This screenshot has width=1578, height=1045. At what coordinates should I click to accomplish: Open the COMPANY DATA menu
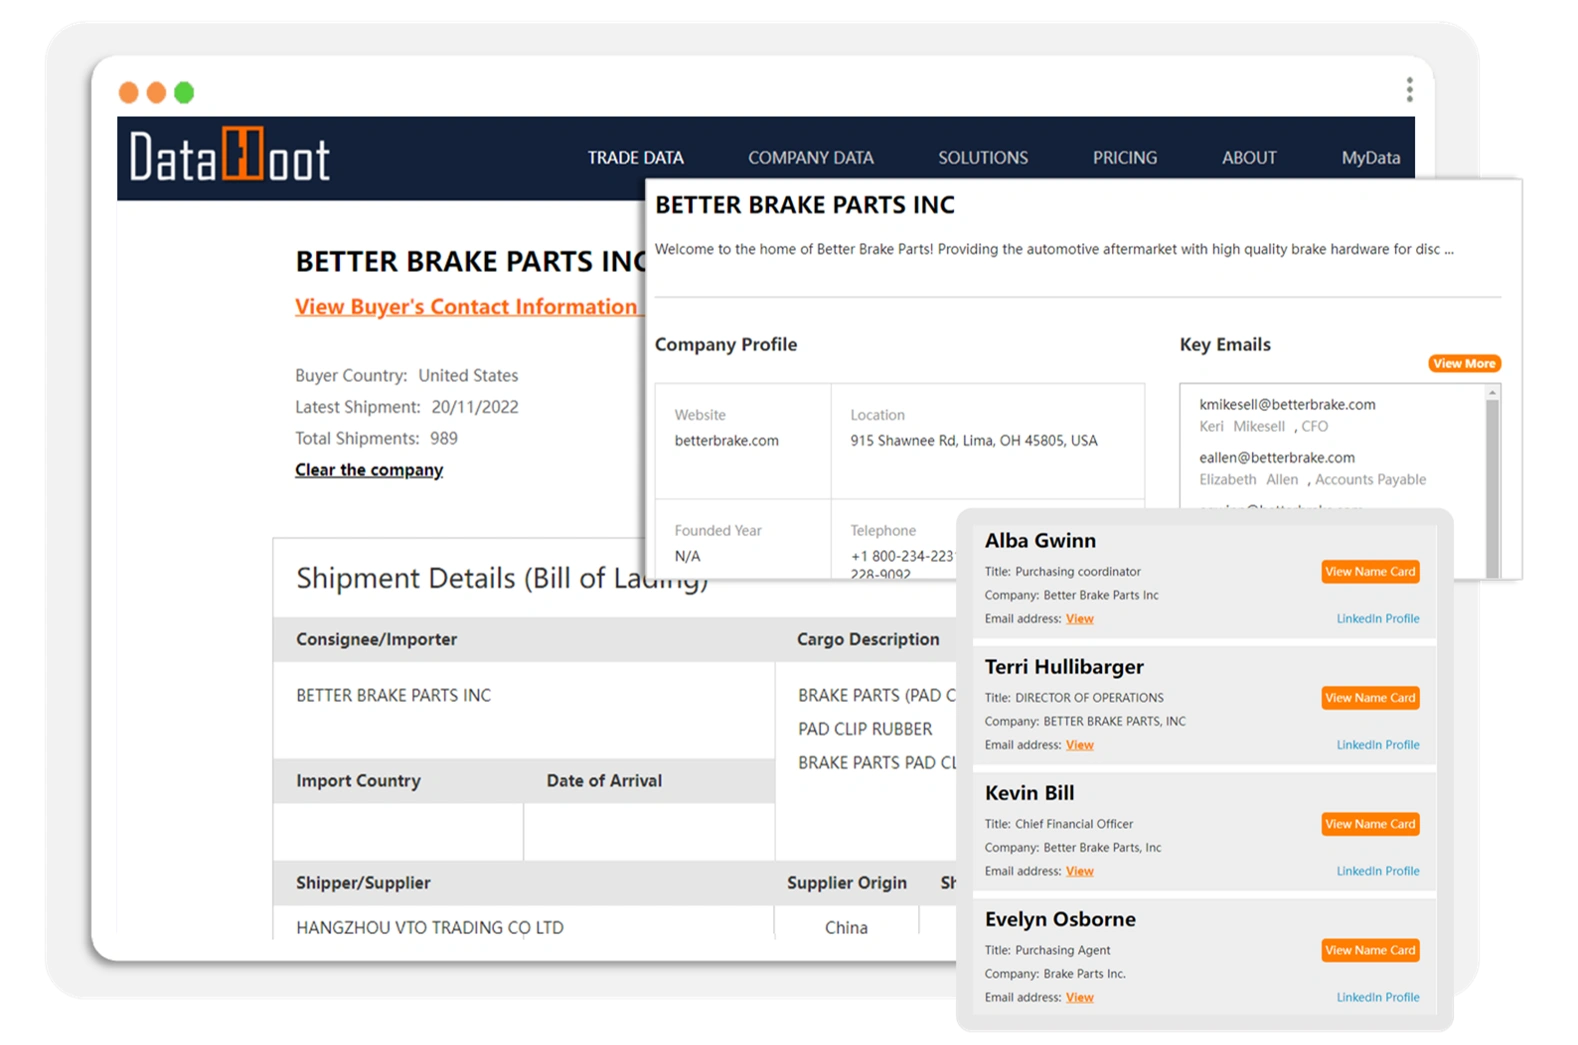(x=810, y=158)
